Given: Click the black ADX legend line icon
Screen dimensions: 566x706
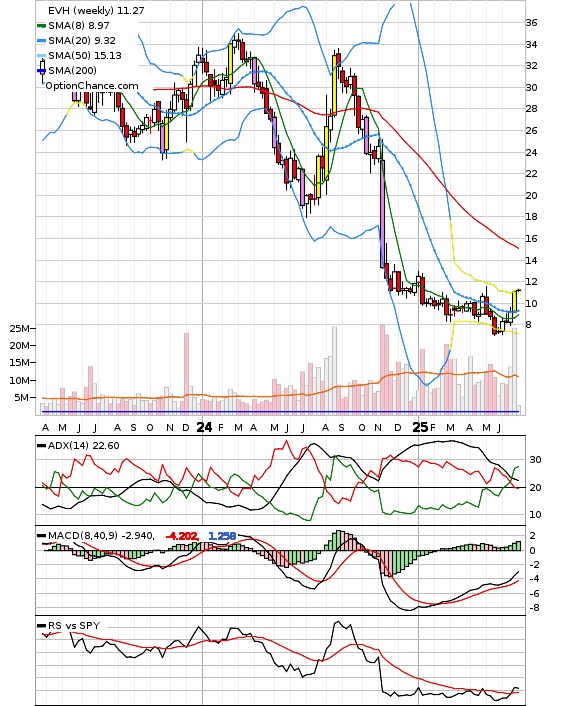Looking at the screenshot, I should (x=41, y=446).
